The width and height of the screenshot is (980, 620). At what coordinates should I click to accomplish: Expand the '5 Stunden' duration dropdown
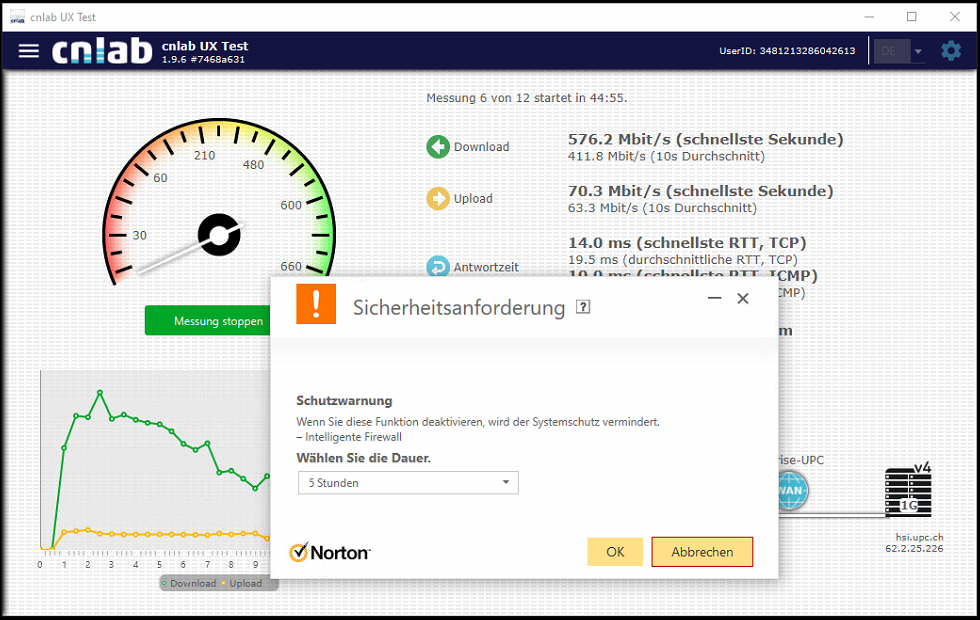tap(408, 483)
